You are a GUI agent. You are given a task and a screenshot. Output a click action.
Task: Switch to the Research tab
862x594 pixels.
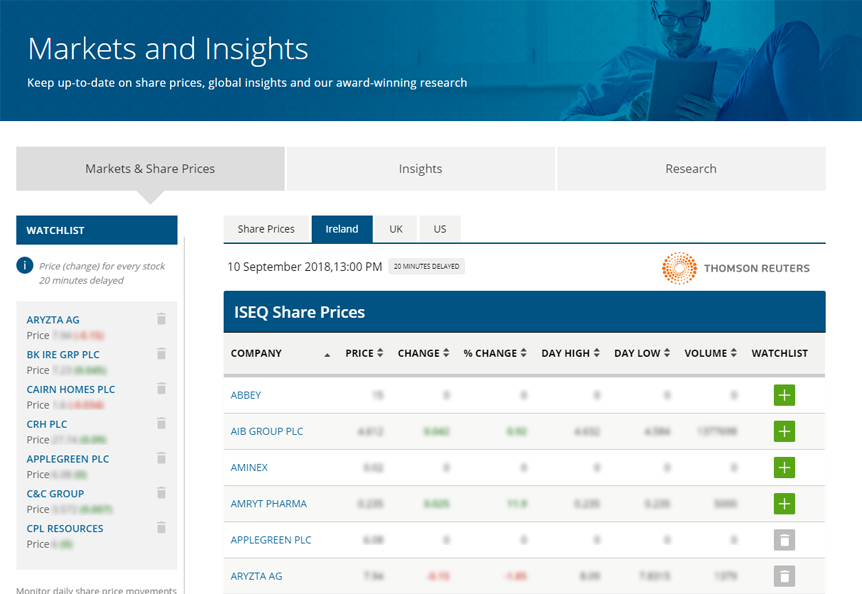point(691,169)
